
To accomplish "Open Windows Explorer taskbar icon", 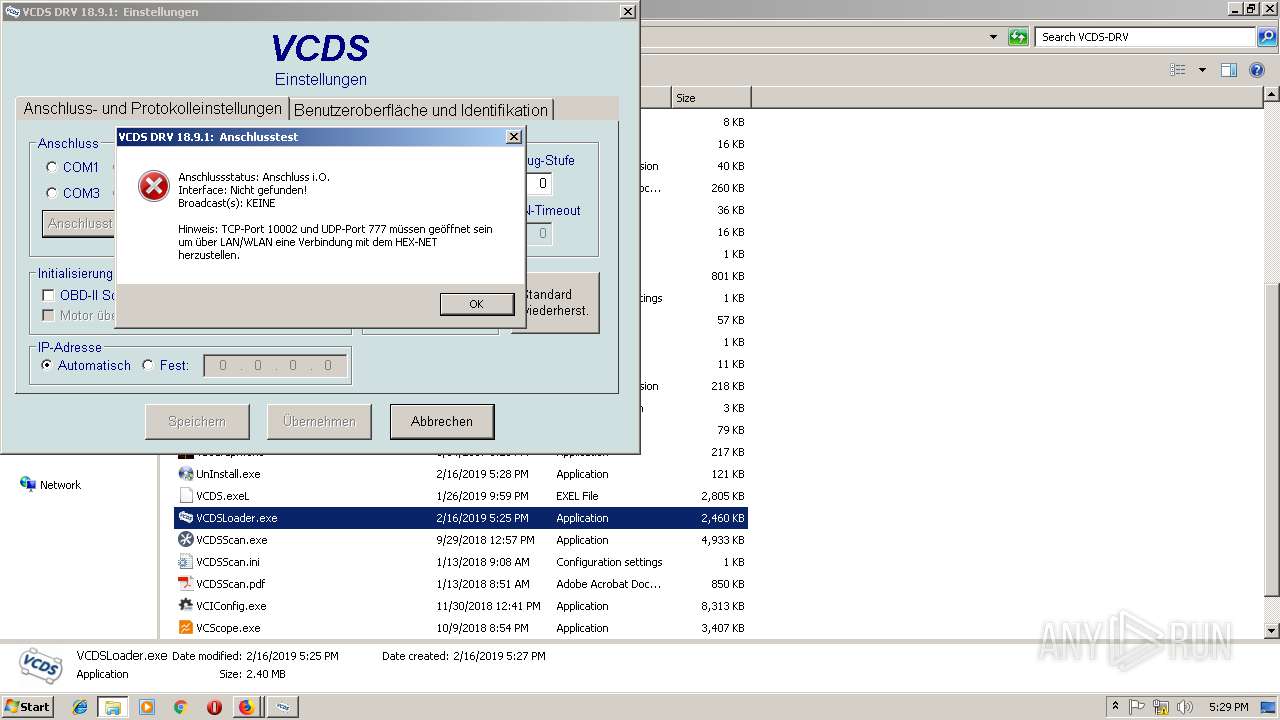I will point(113,707).
